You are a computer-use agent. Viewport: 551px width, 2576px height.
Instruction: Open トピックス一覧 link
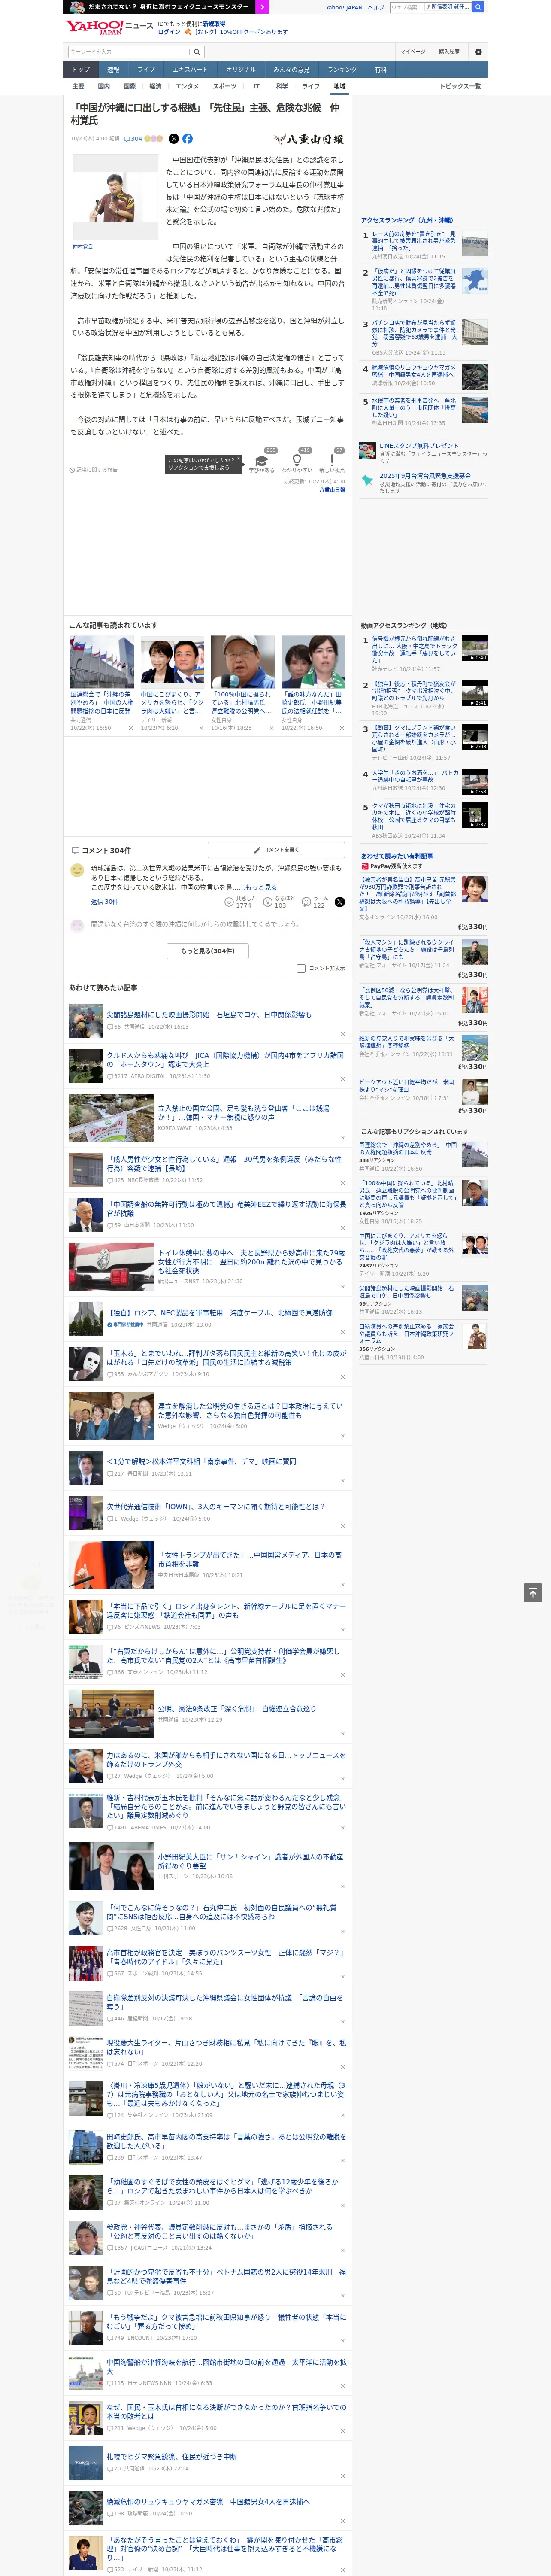tap(460, 86)
